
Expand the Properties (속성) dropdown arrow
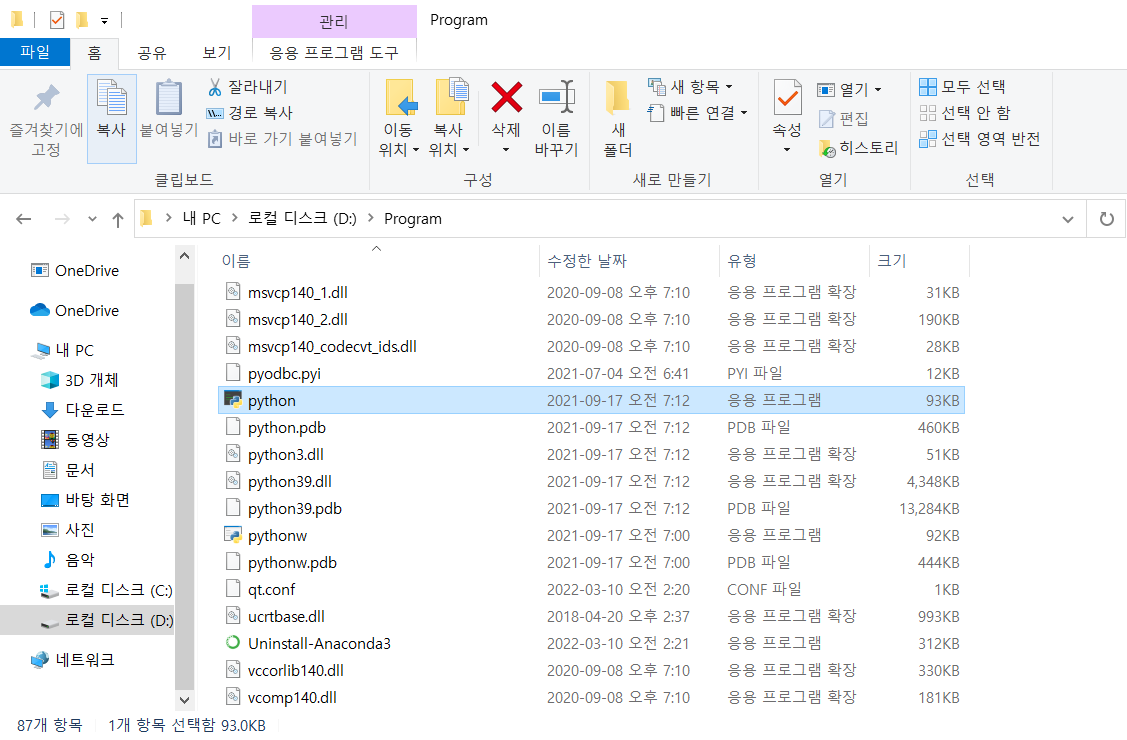tap(787, 150)
